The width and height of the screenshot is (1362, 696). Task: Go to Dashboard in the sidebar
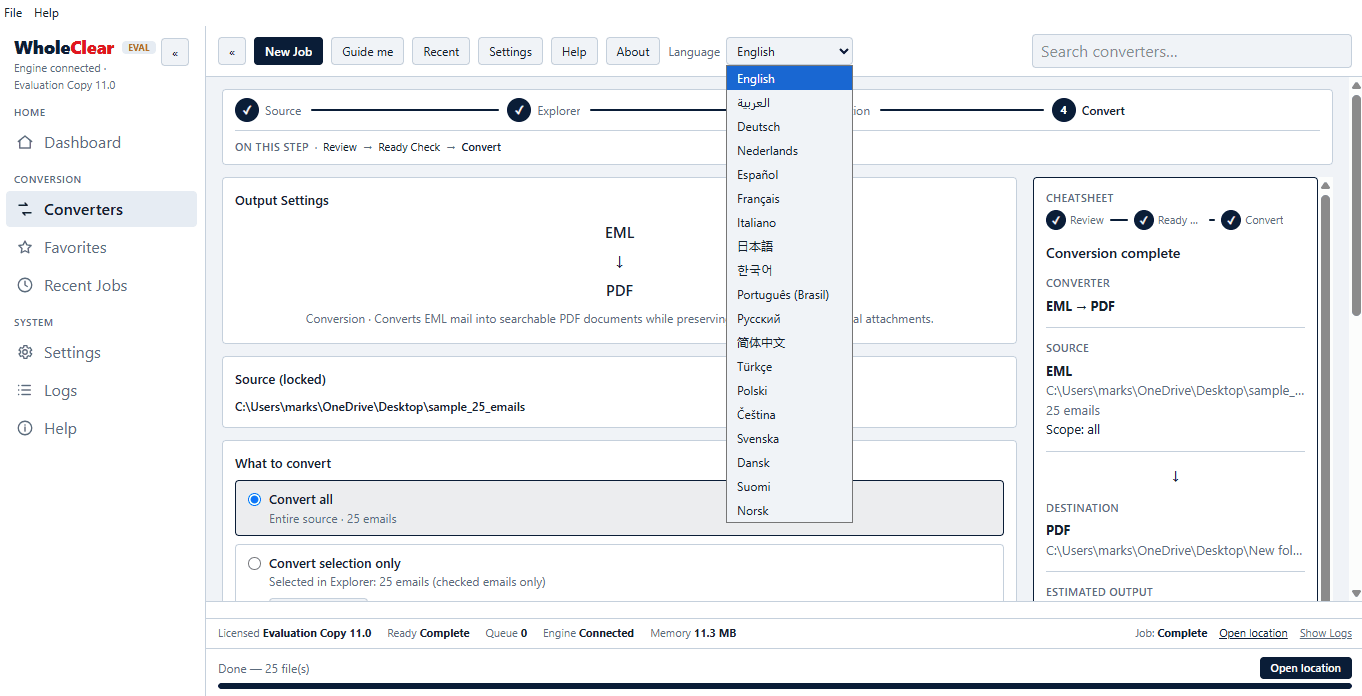coord(101,143)
